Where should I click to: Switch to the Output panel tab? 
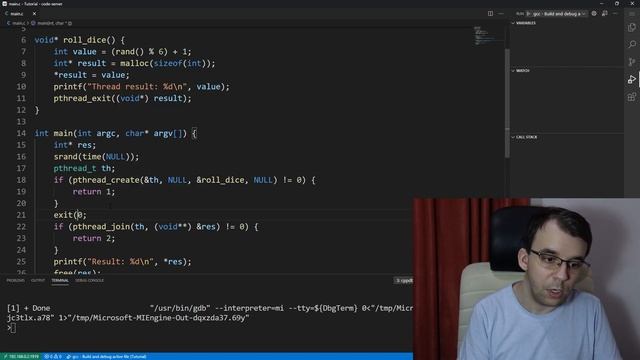pos(38,280)
